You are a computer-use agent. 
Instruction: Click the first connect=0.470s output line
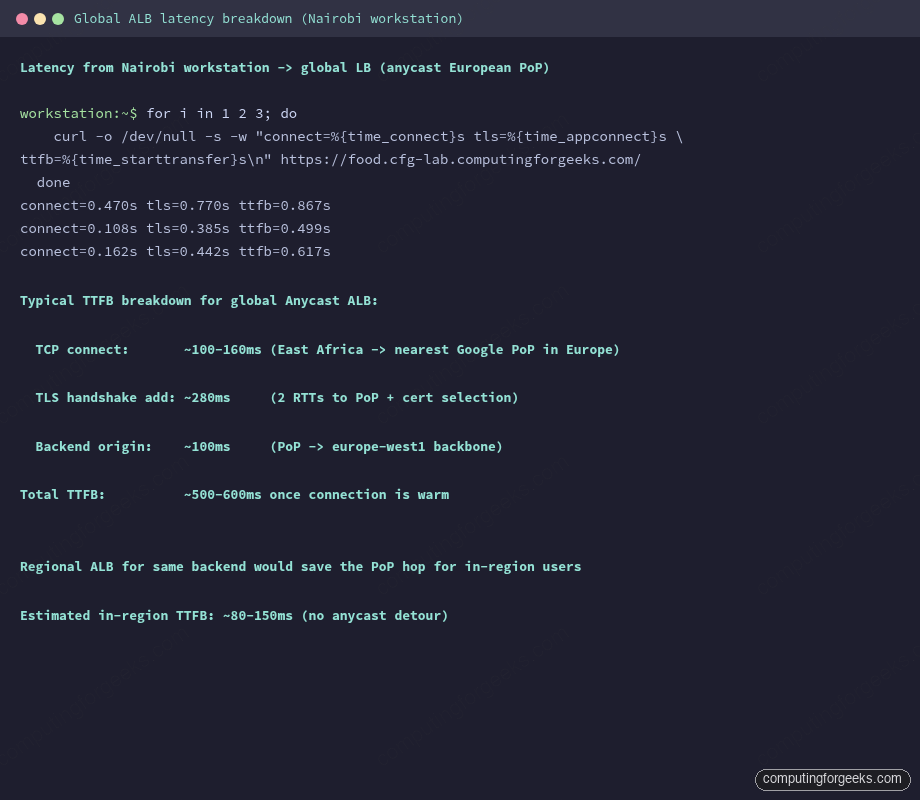tap(175, 205)
